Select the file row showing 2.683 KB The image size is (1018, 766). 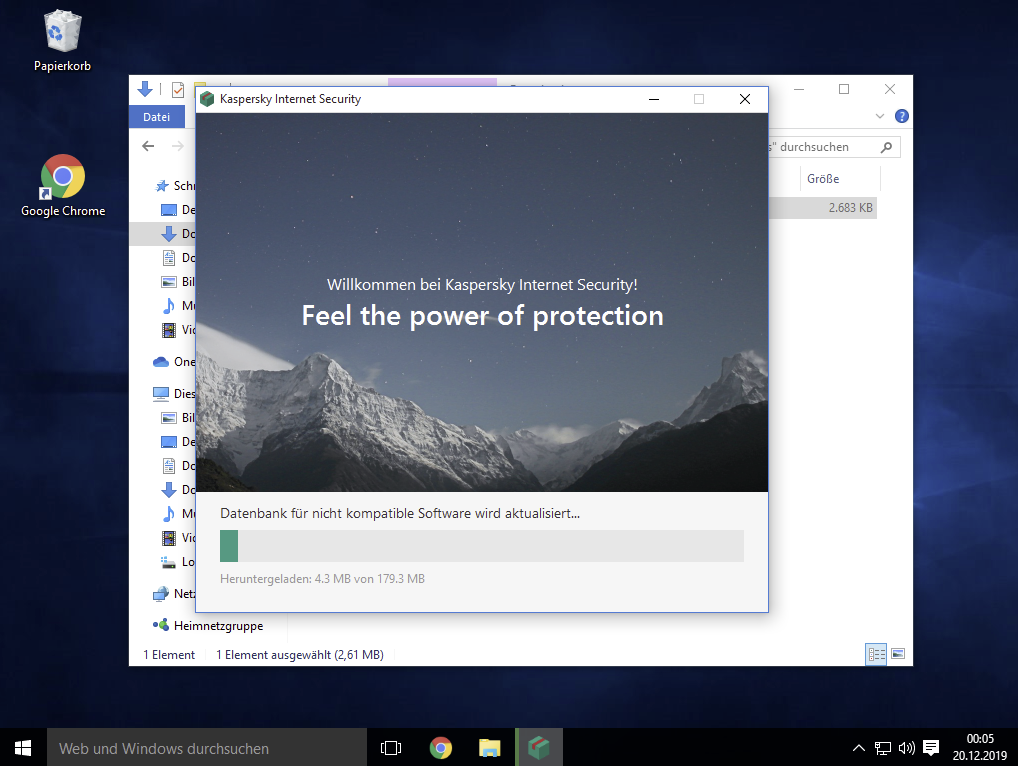tap(823, 208)
